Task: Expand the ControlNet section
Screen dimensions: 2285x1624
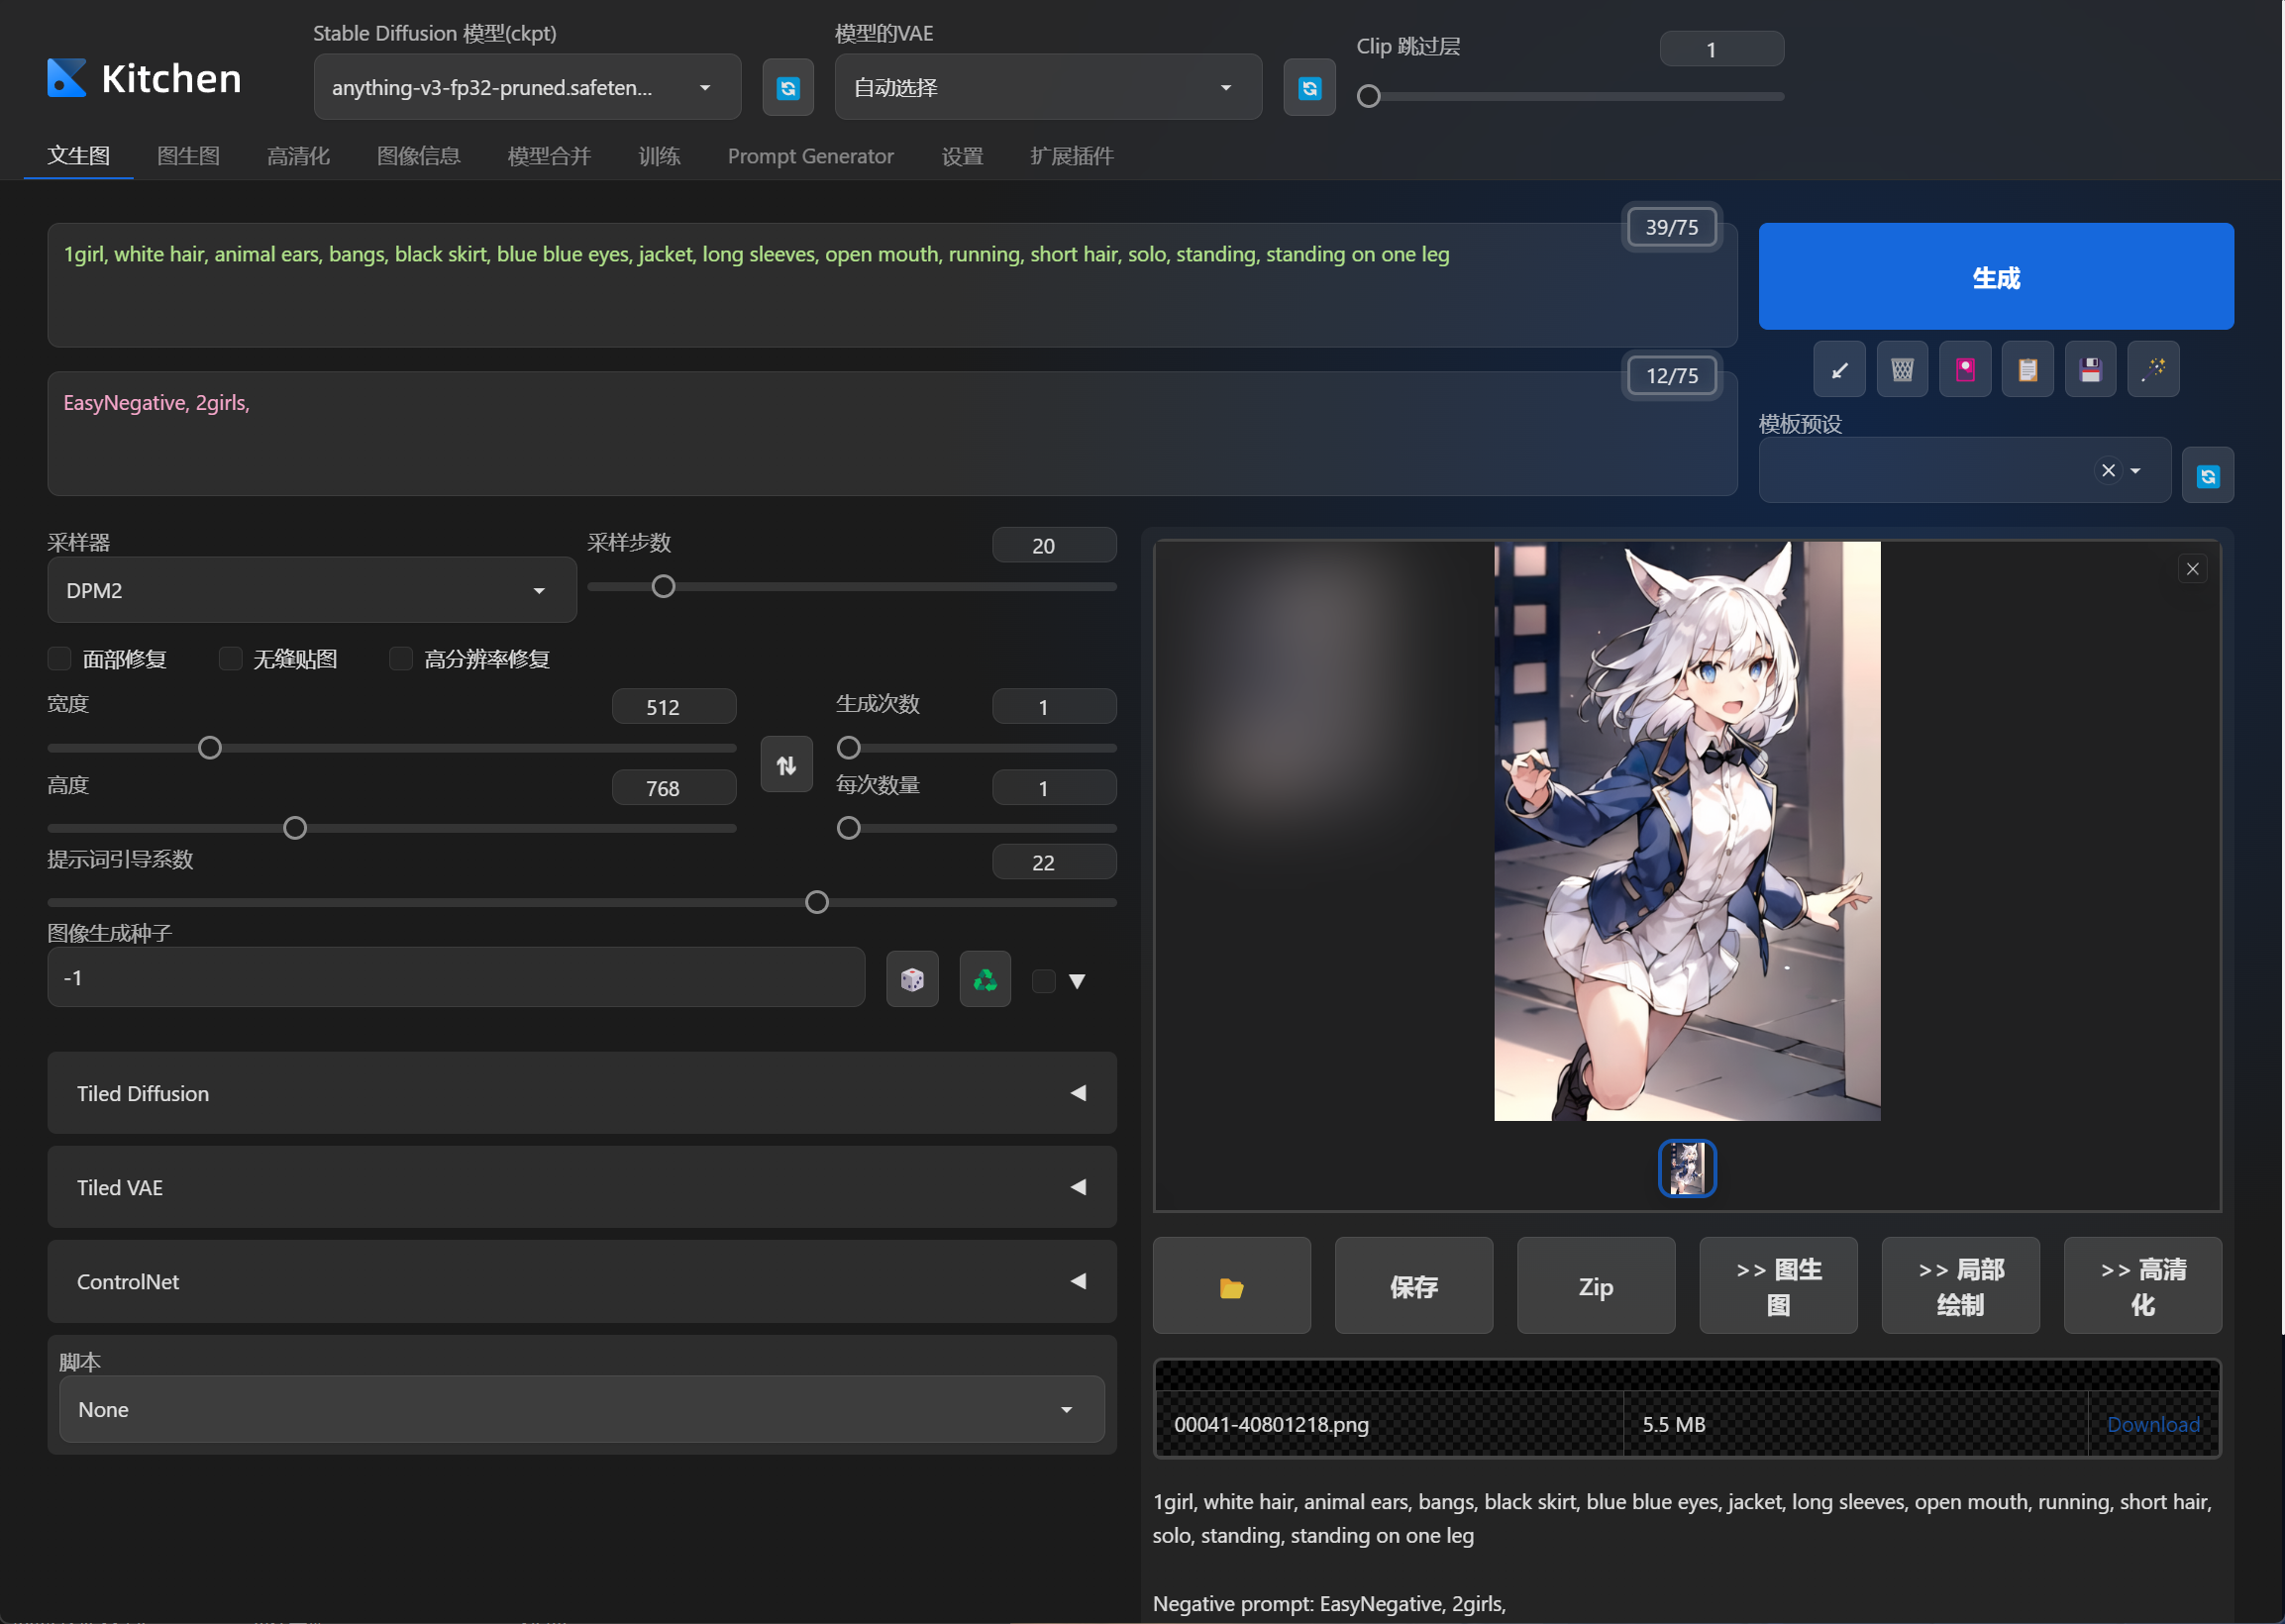Action: click(582, 1281)
